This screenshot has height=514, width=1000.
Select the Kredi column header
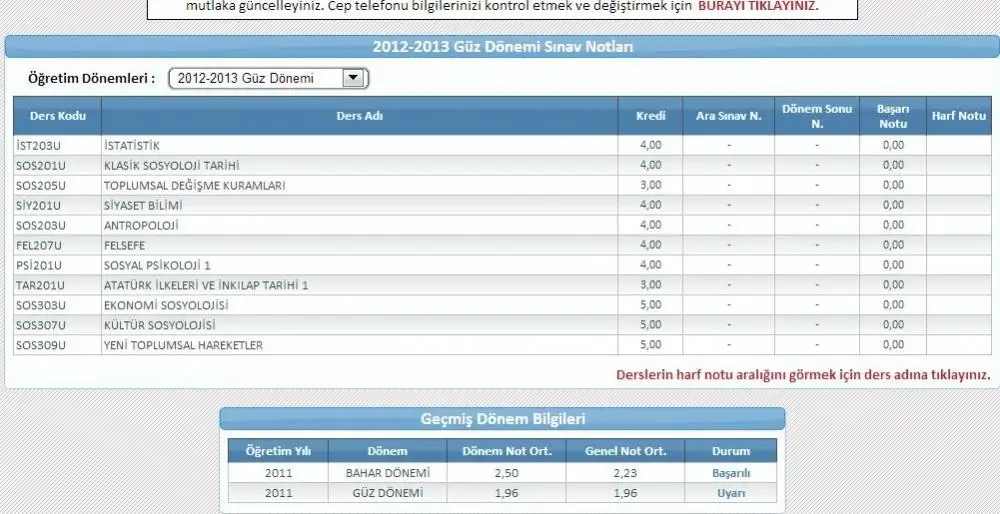coord(651,116)
